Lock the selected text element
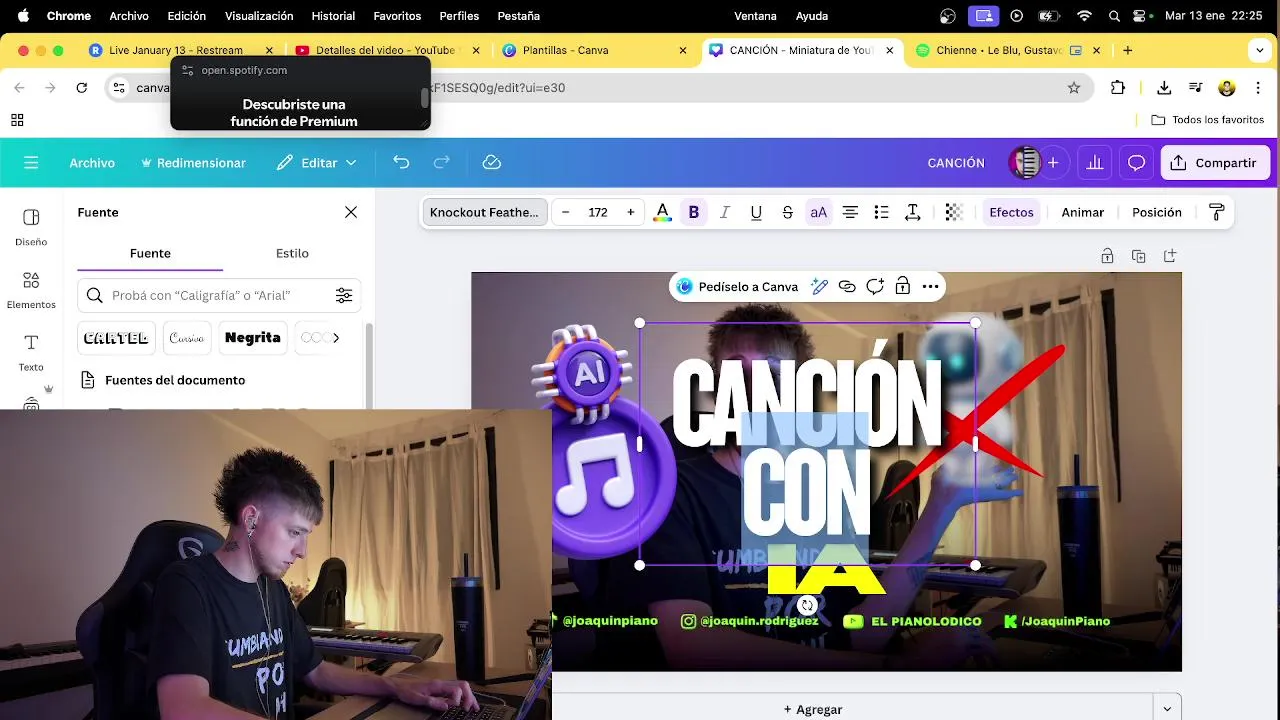The width and height of the screenshot is (1280, 720). [902, 287]
